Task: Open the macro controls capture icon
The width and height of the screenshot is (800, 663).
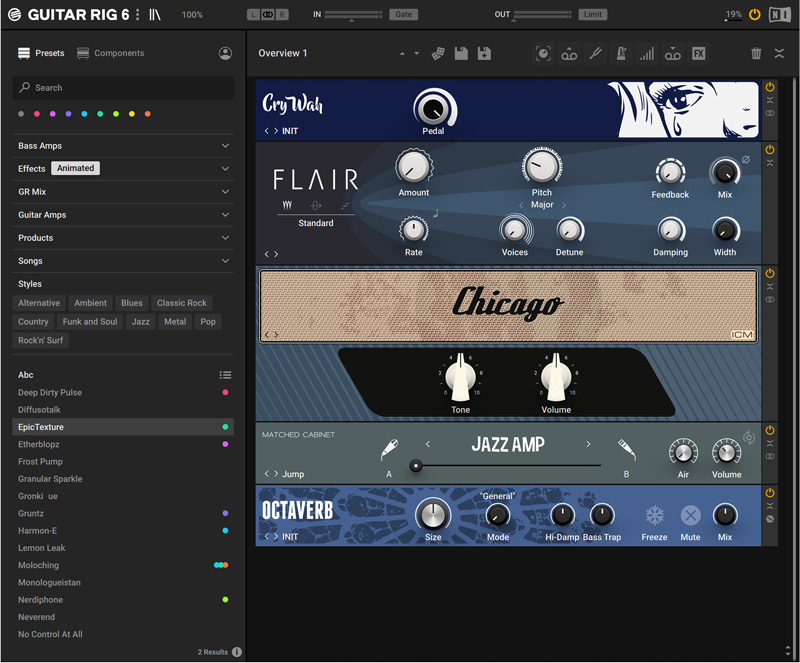Action: pyautogui.click(x=543, y=53)
